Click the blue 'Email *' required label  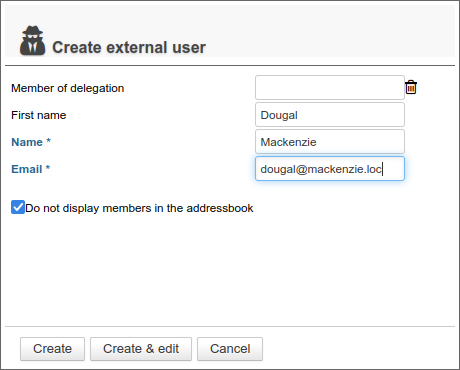coord(31,169)
